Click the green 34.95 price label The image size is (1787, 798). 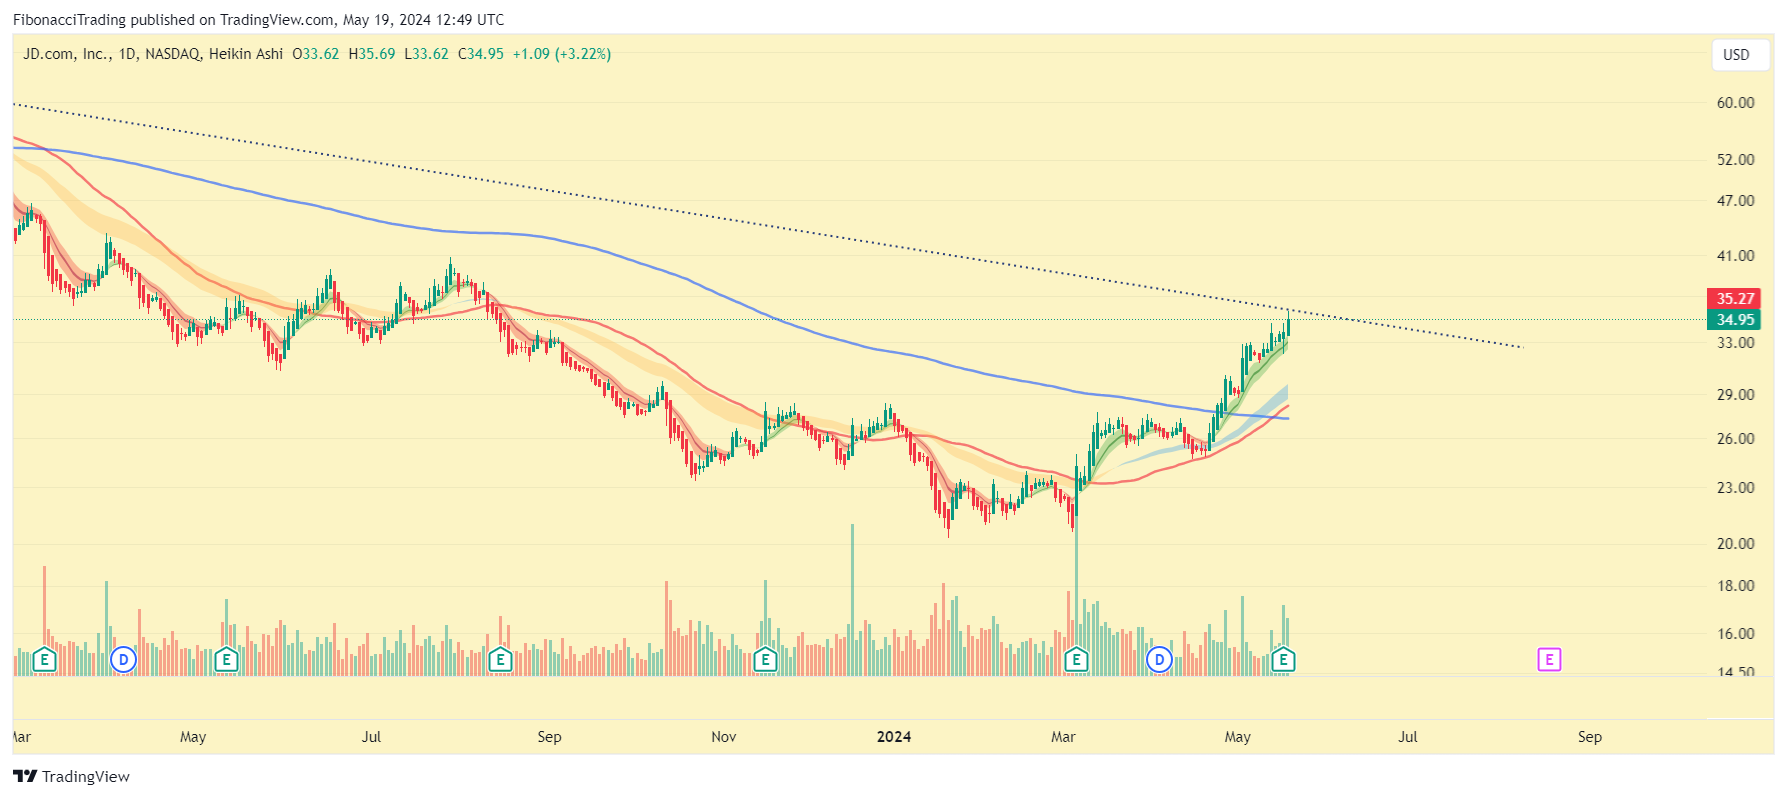coord(1734,320)
